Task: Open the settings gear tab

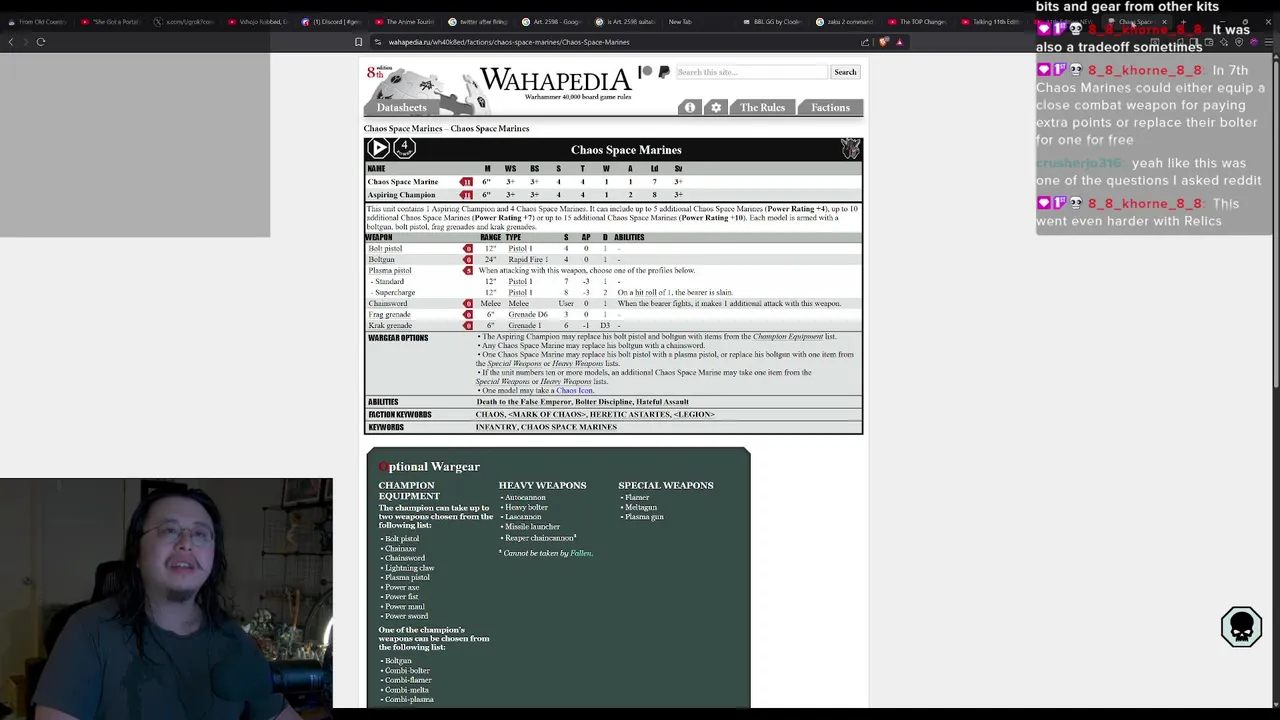Action: (716, 107)
